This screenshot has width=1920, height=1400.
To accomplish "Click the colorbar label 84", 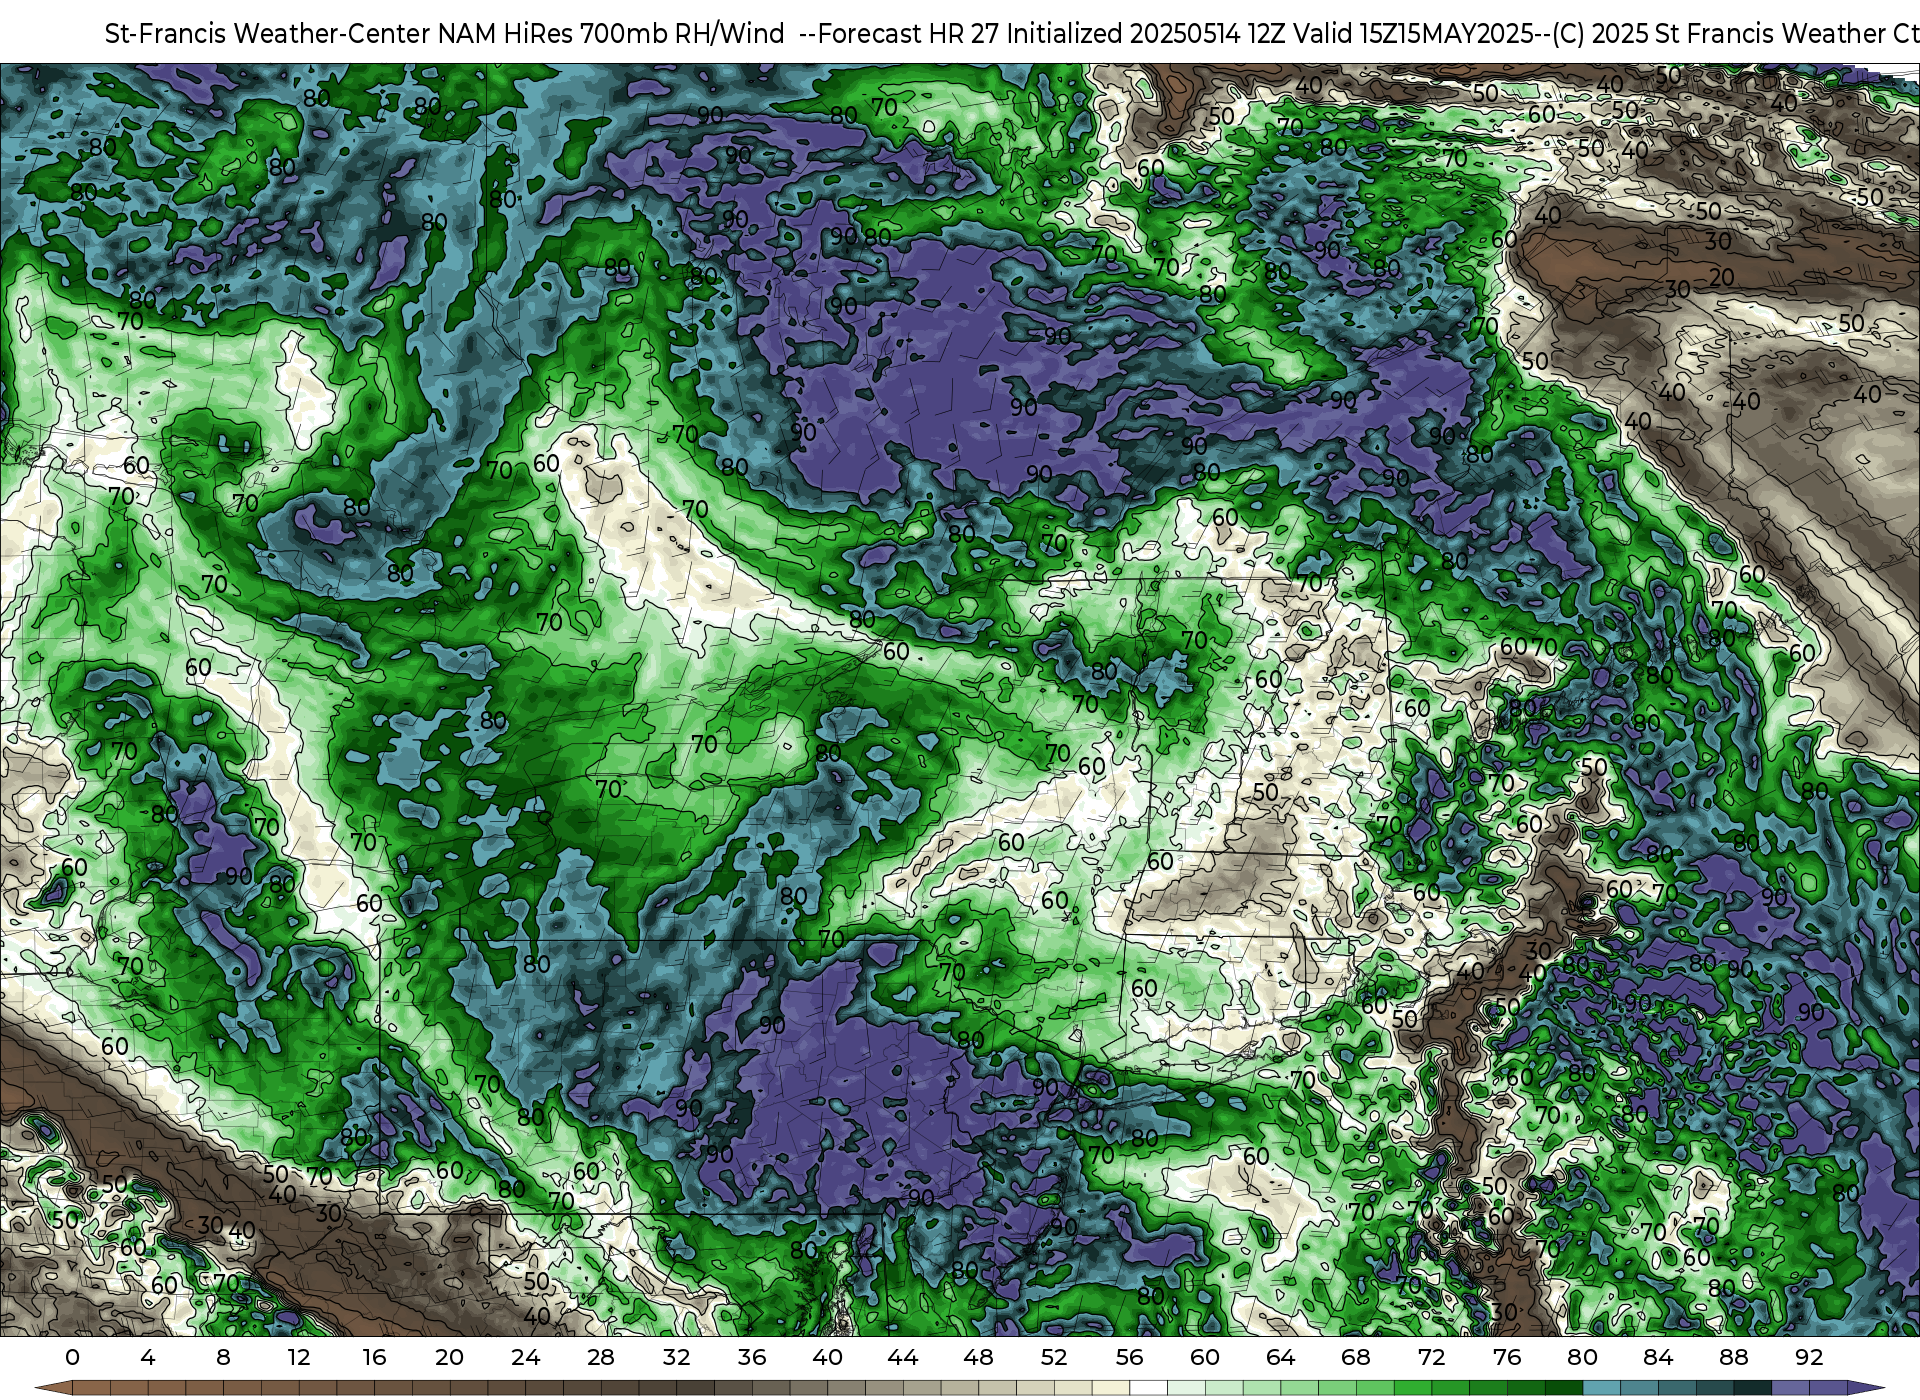I will [1658, 1357].
